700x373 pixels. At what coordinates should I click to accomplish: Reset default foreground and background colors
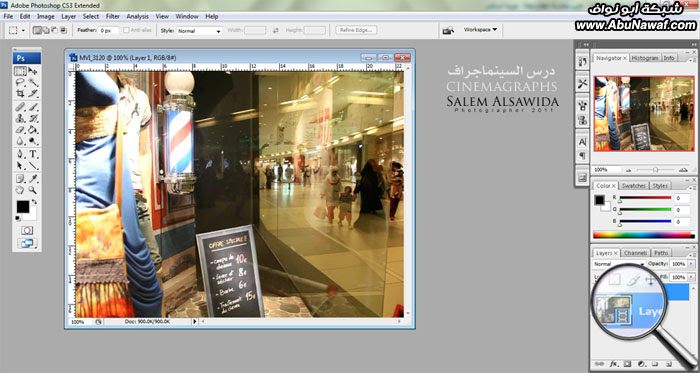tap(17, 218)
